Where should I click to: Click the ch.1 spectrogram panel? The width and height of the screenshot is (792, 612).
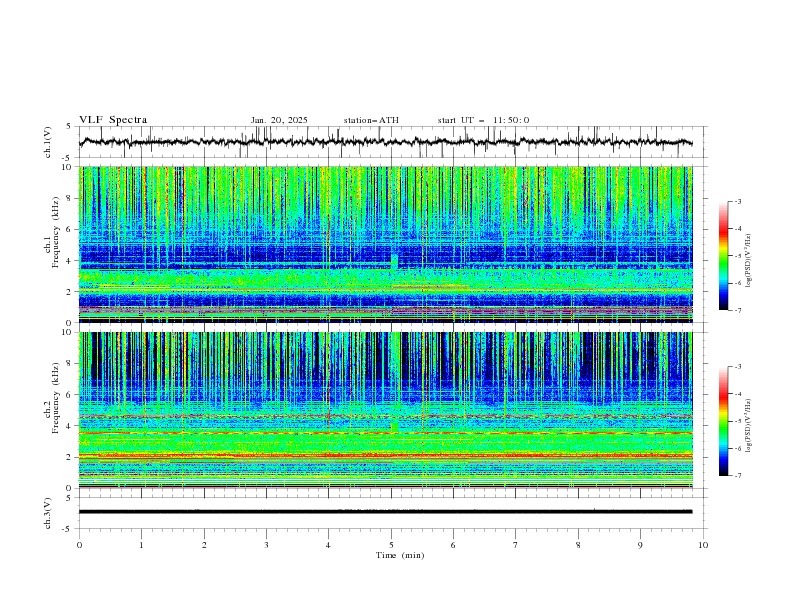click(x=385, y=244)
